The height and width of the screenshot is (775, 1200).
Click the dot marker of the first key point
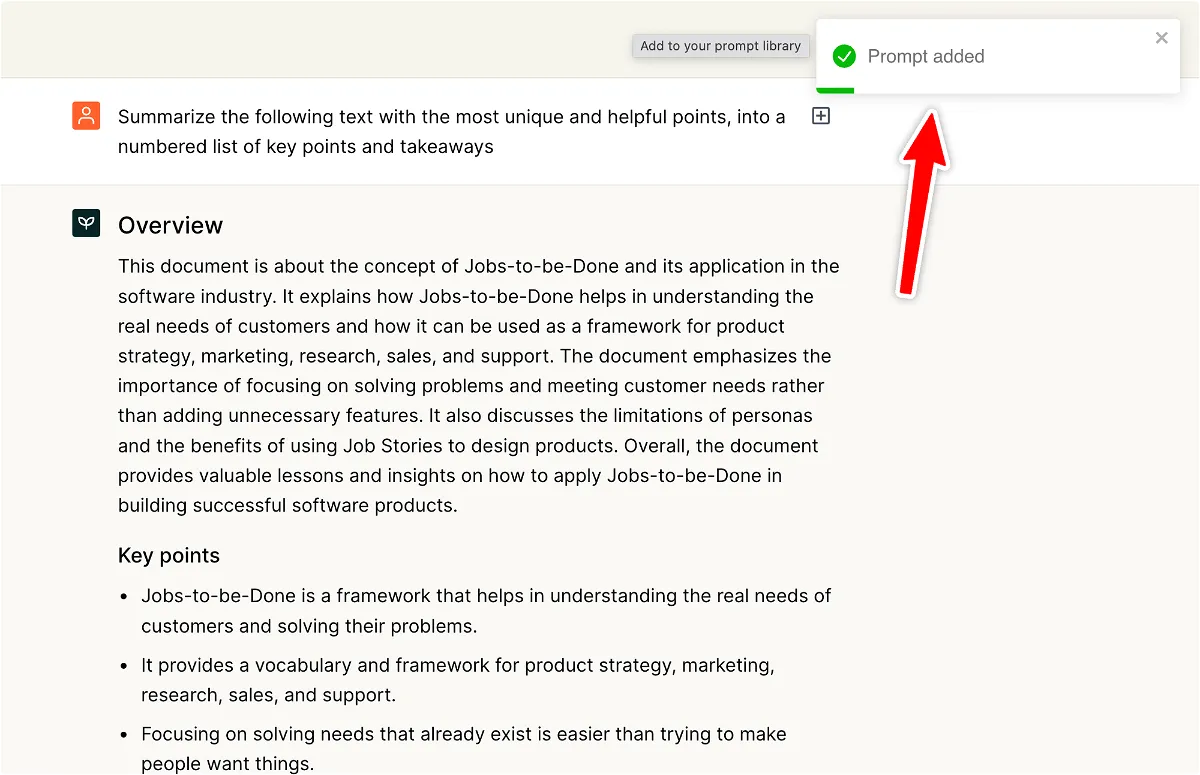124,597
